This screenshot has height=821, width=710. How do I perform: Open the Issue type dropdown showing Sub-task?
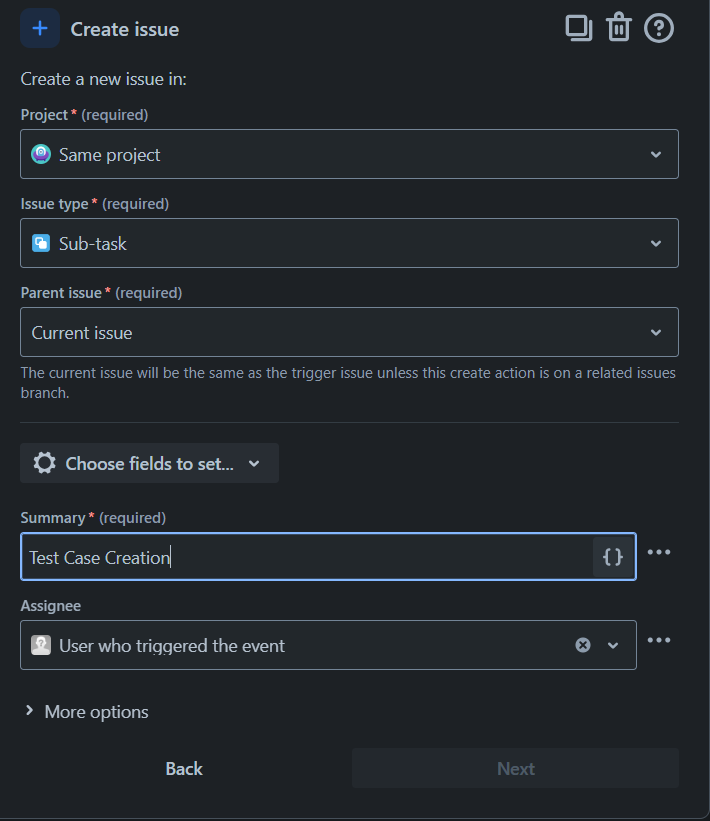(656, 242)
